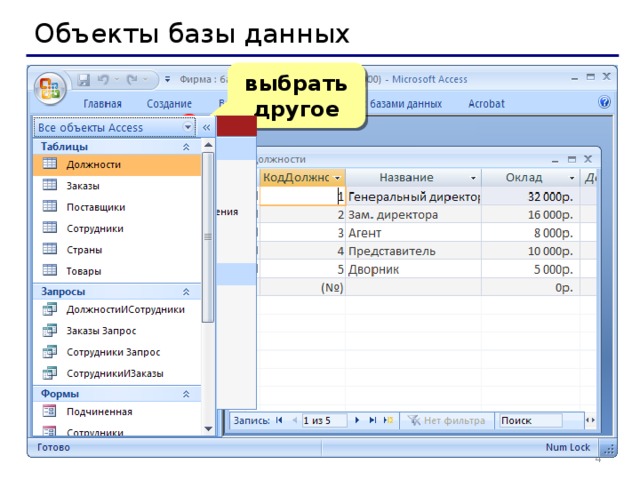Viewport: 640px width, 480px height.
Task: Go to last record navigation button
Action: pyautogui.click(x=372, y=420)
